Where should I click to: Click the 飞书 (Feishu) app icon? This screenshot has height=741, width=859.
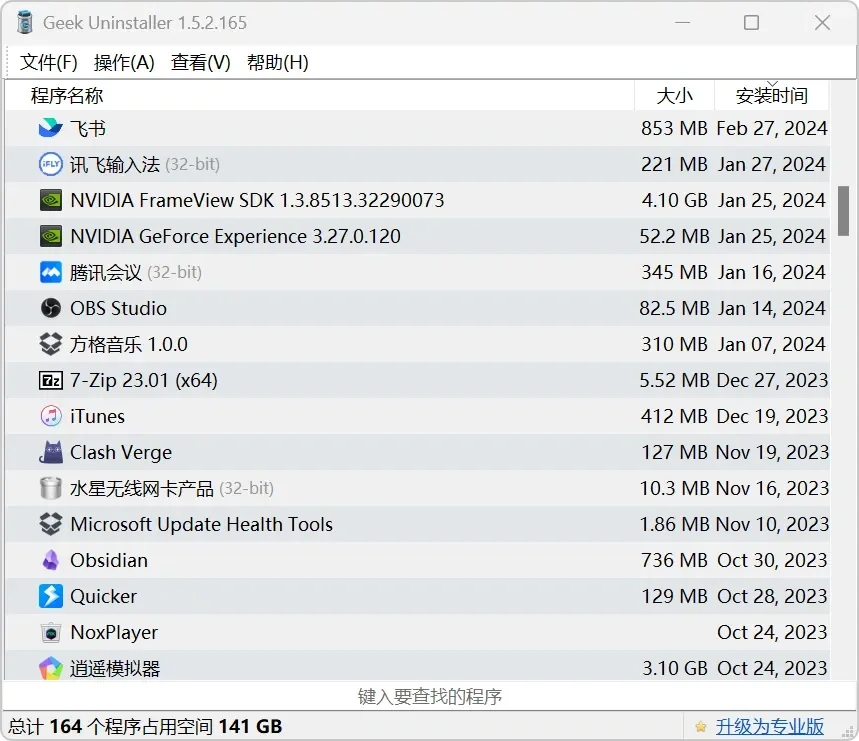pyautogui.click(x=50, y=128)
